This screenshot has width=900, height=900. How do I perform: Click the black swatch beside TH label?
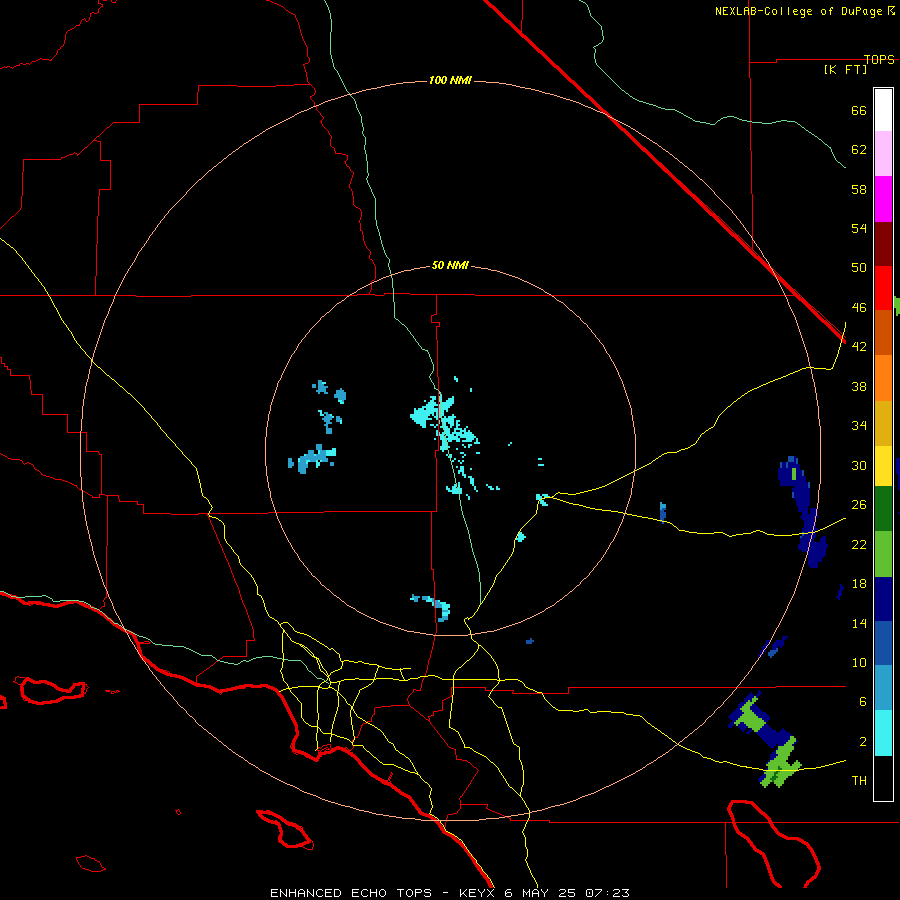883,778
